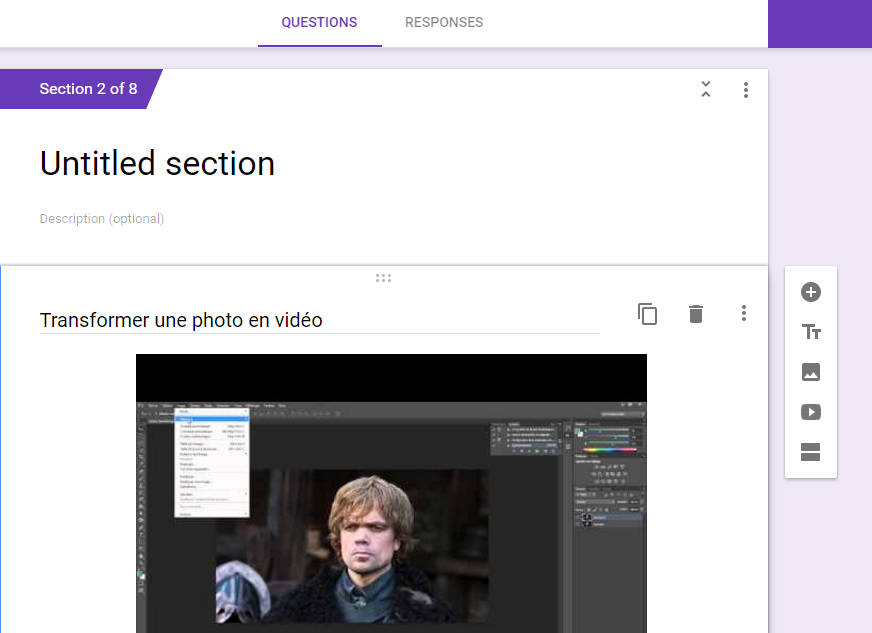
Task: Delete the video item with trash icon
Action: point(696,314)
